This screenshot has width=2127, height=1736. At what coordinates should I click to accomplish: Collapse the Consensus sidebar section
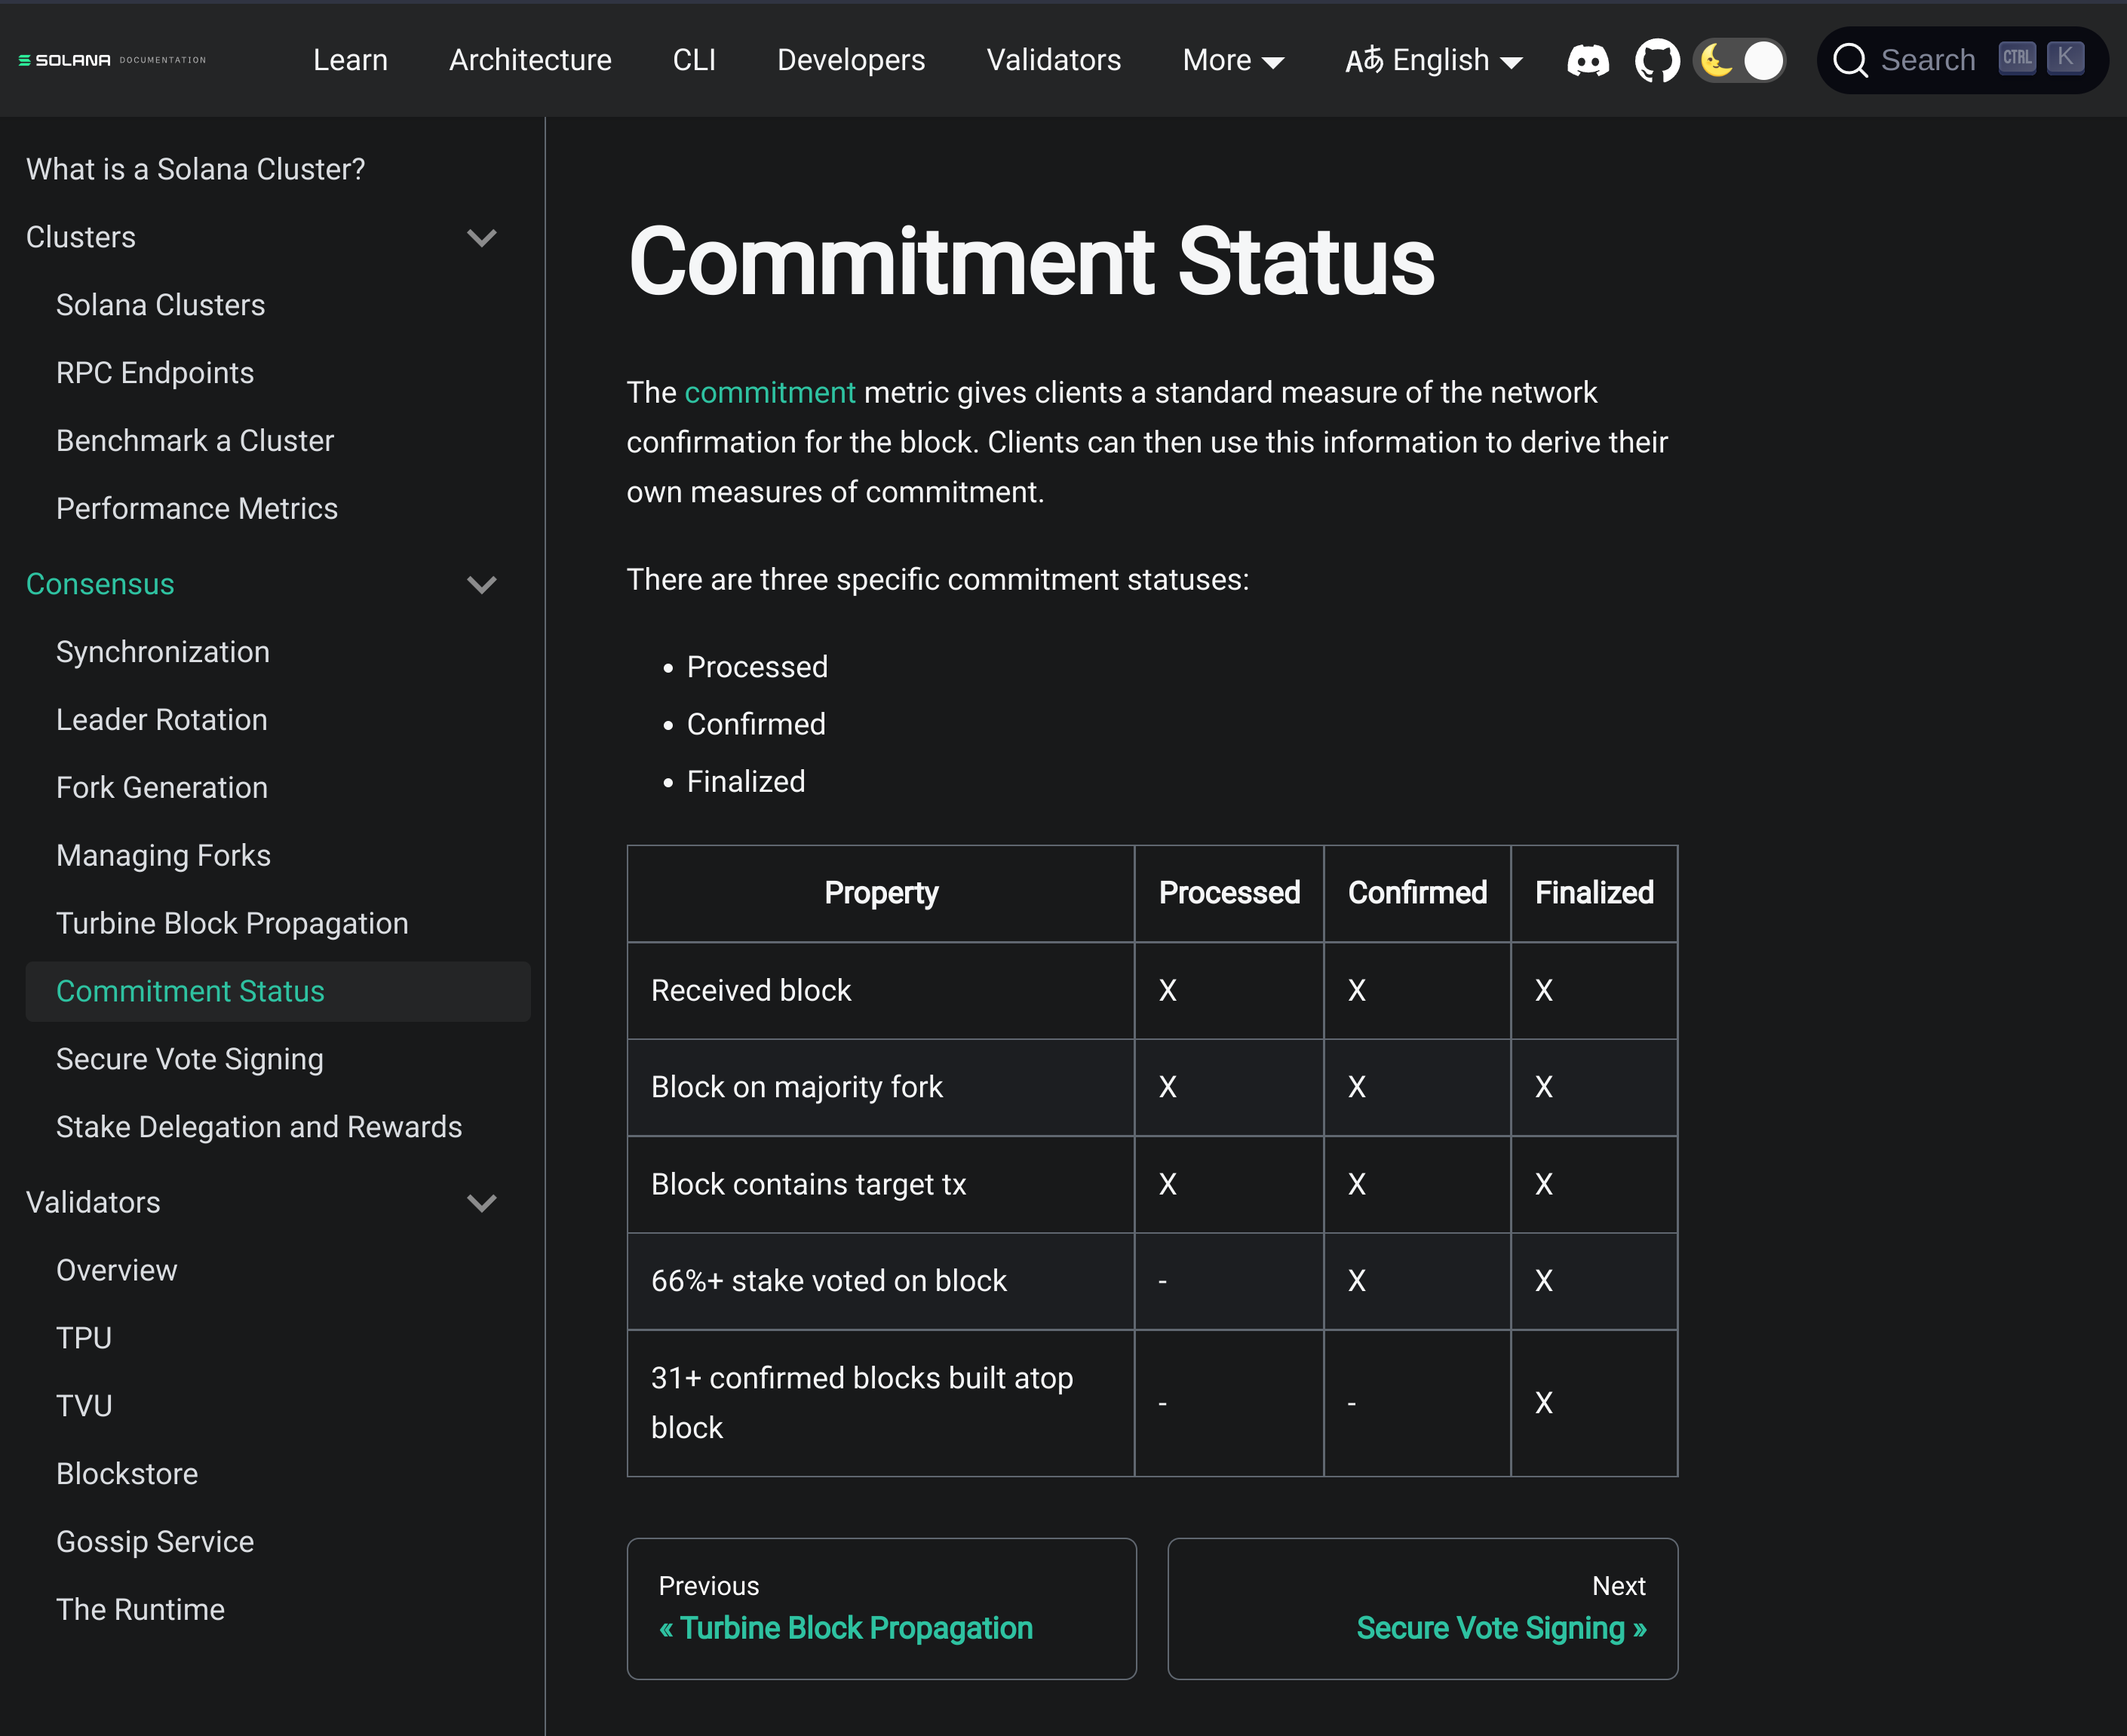pyautogui.click(x=481, y=585)
